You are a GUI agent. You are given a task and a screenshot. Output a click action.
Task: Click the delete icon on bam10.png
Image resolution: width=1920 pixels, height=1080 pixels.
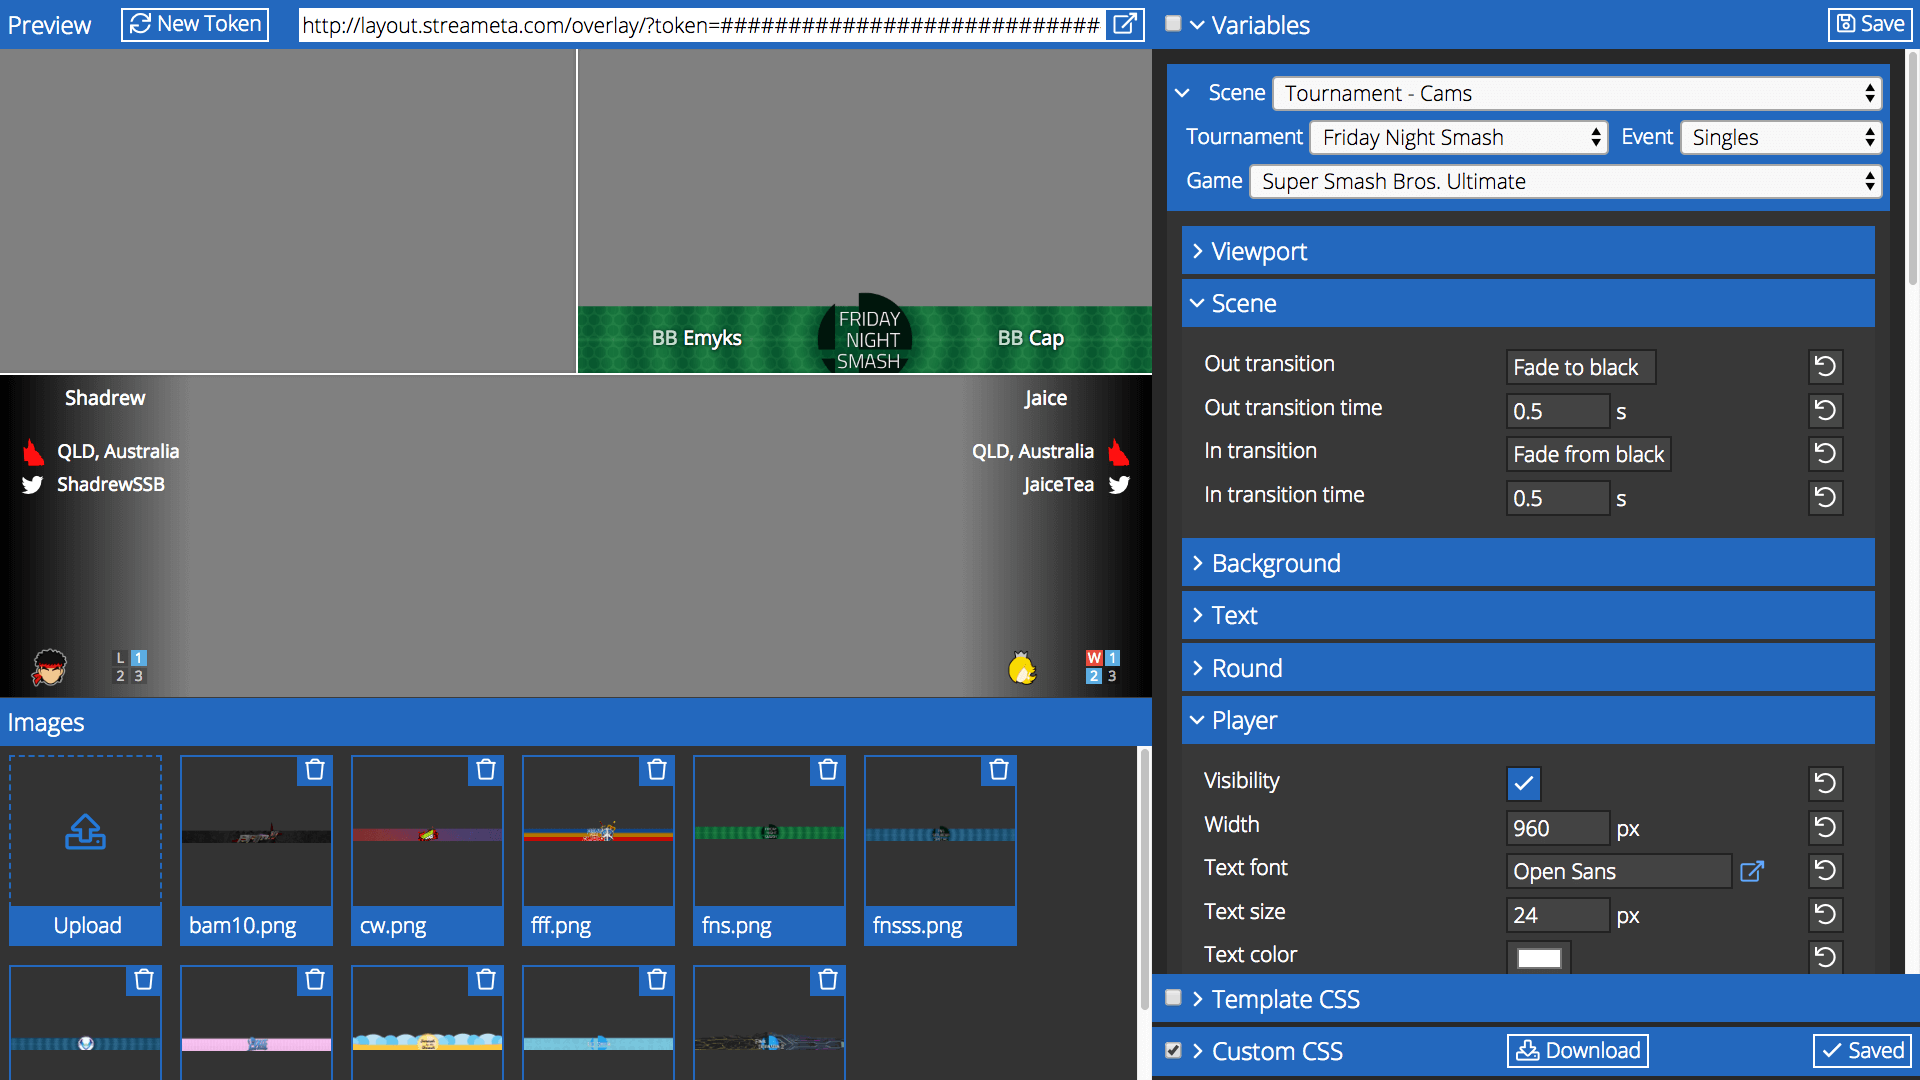point(315,769)
